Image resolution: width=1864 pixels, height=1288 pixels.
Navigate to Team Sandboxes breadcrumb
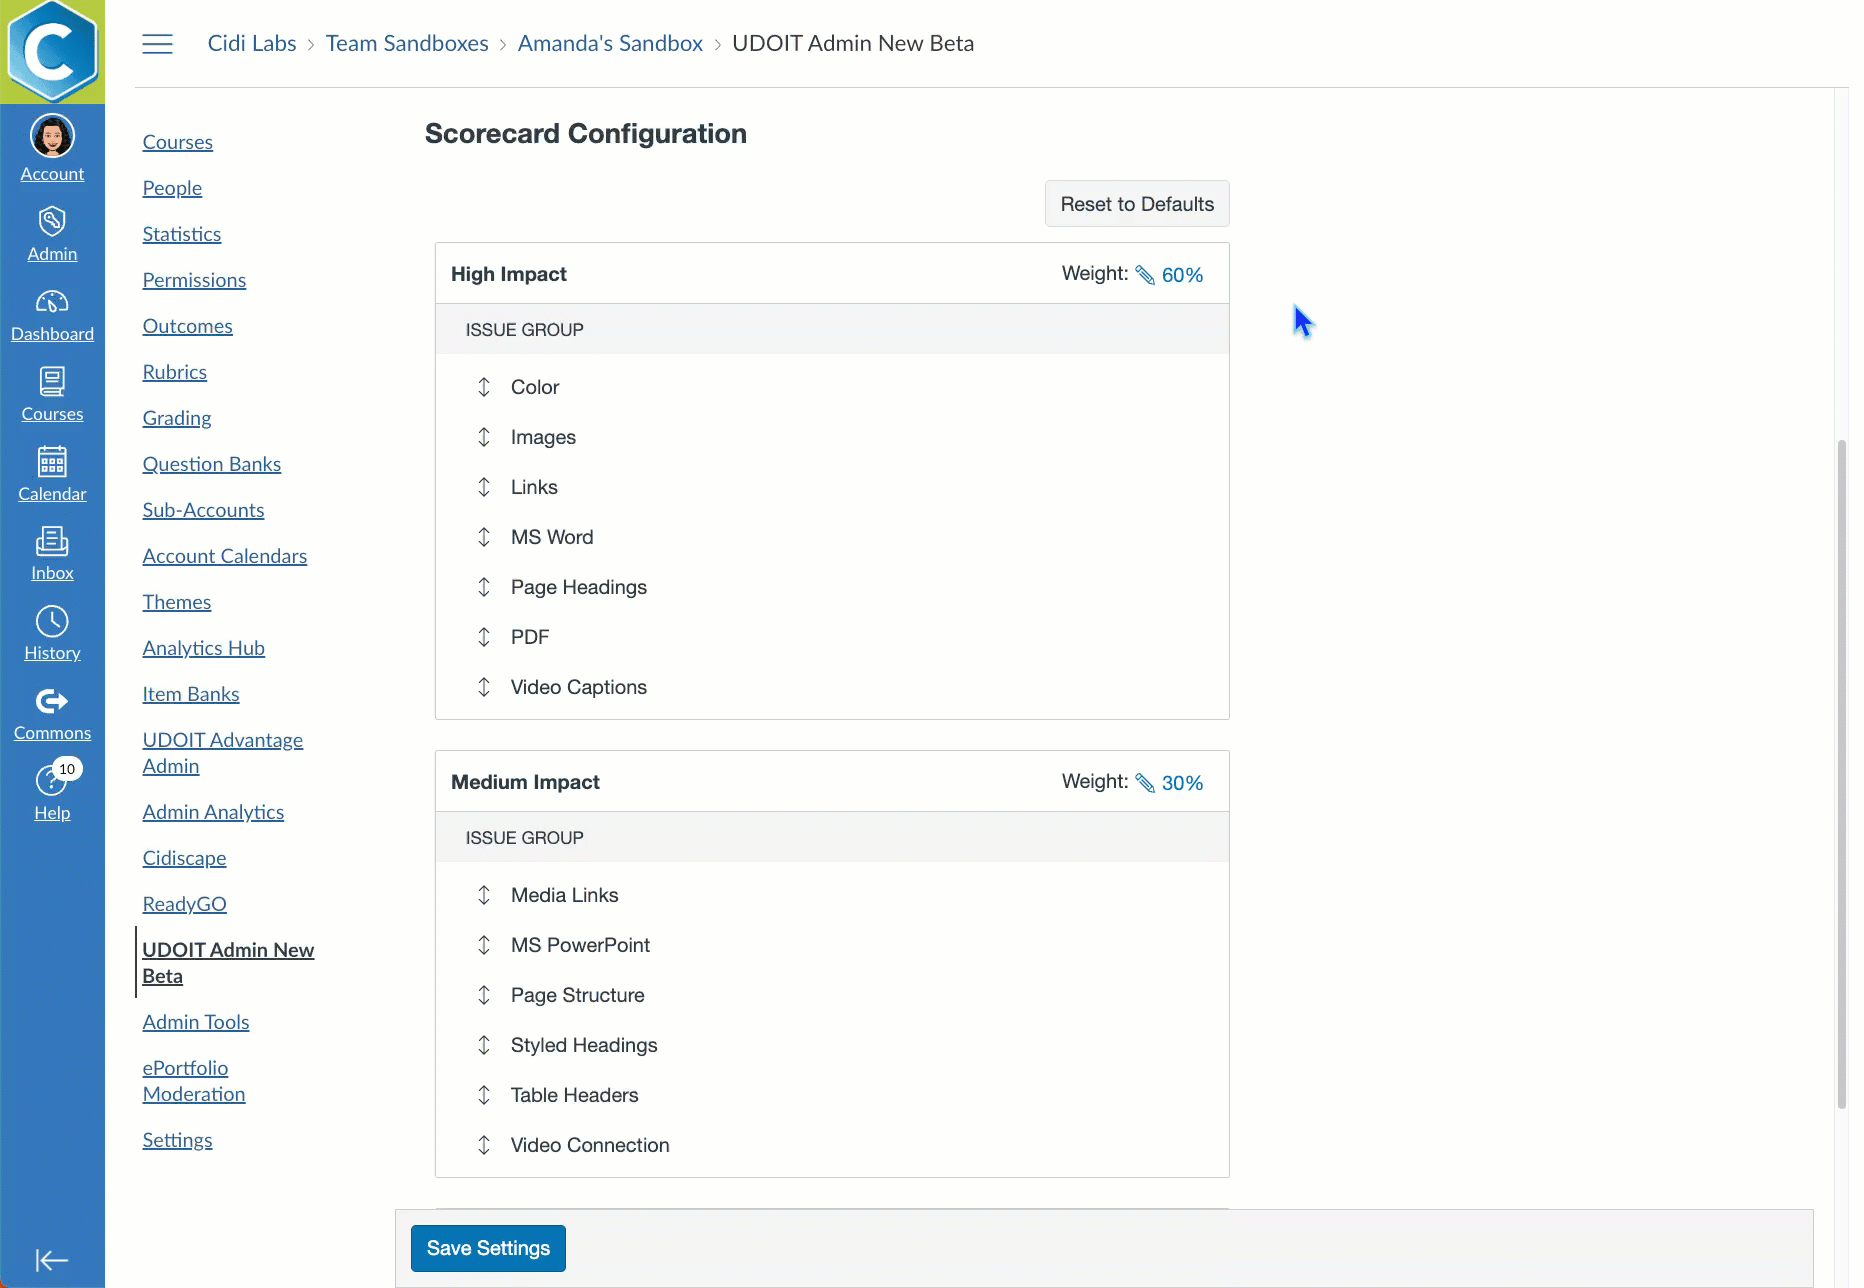pyautogui.click(x=407, y=43)
